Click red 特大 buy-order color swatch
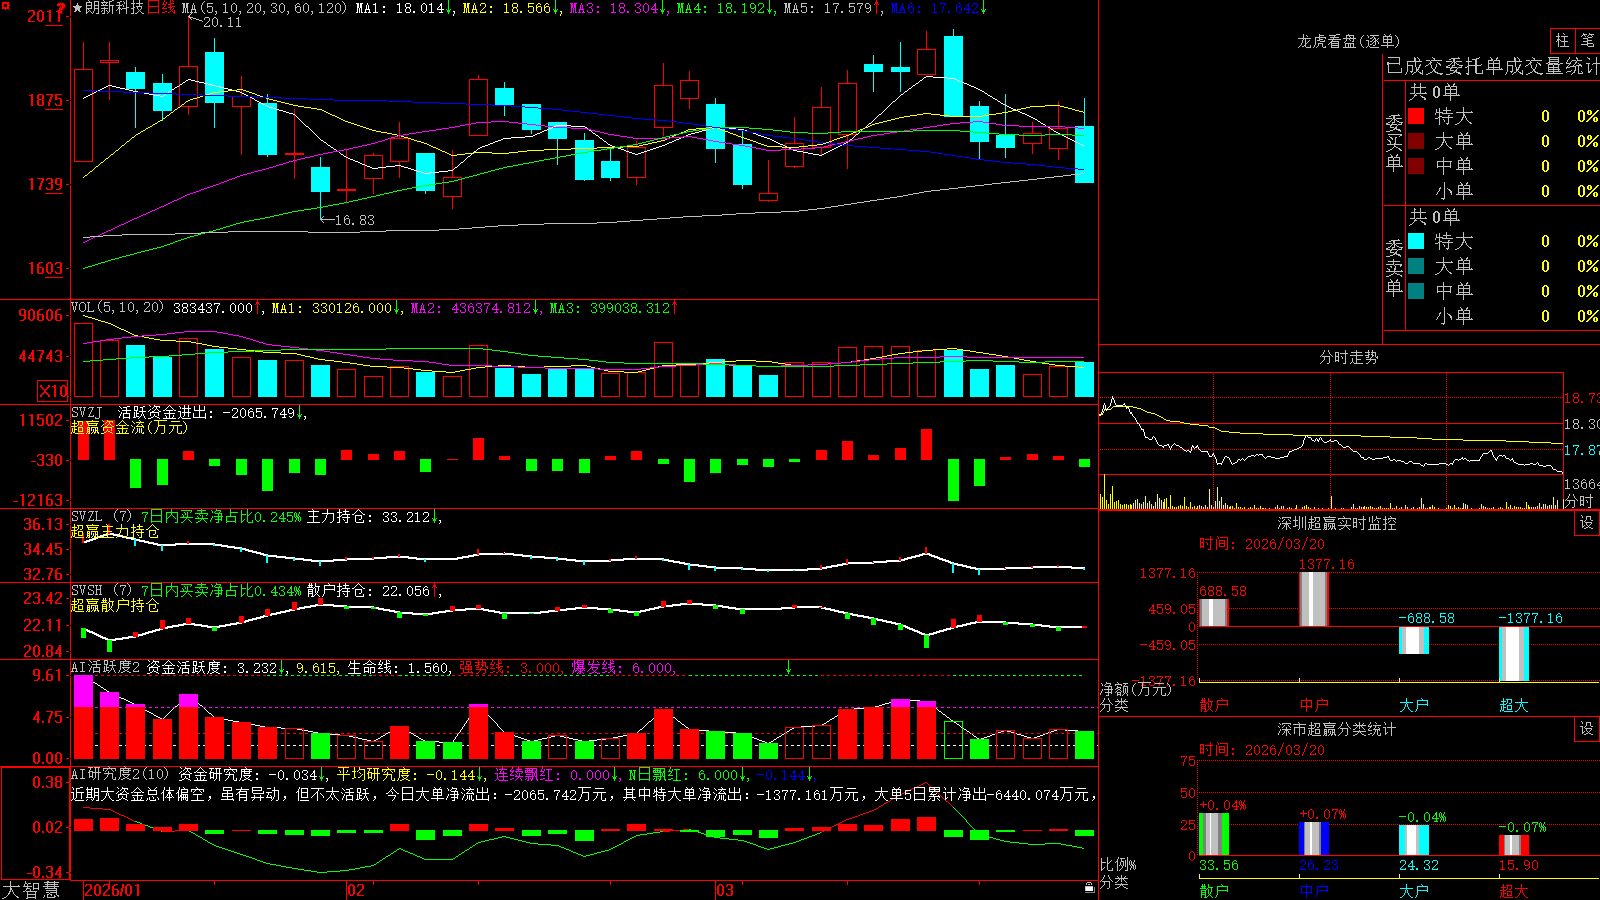This screenshot has width=1600, height=900. [x=1416, y=116]
